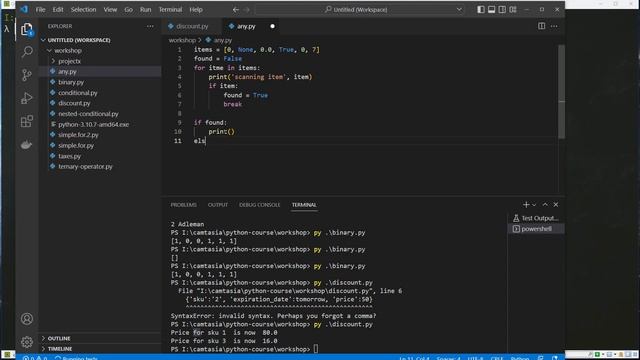This screenshot has width=640, height=360.
Task: Switch to the Debug Console tab
Action: click(260, 205)
